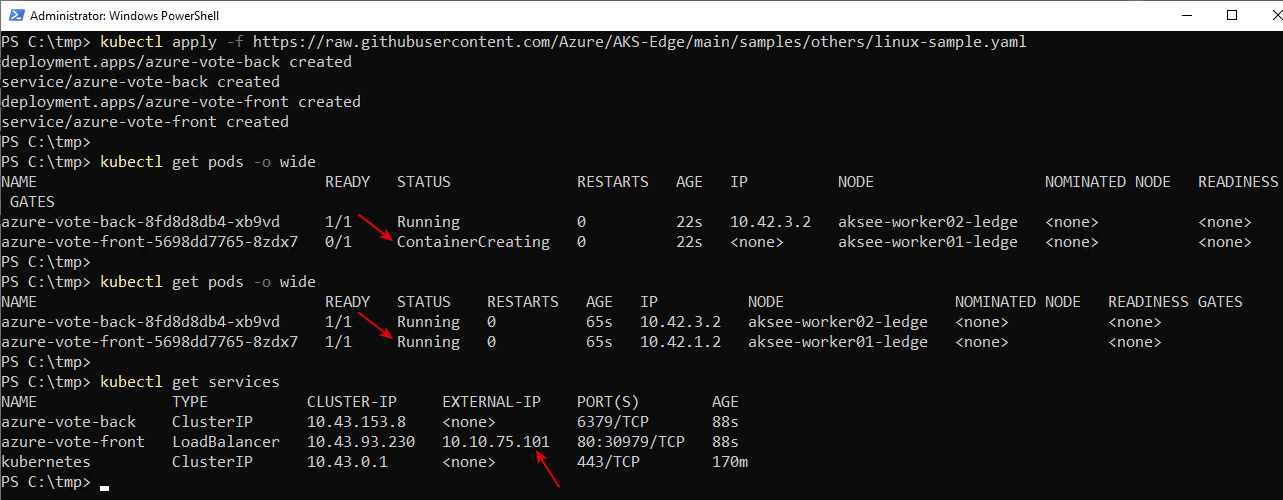Click the kubernetes ClusterIP service row

coord(375,462)
